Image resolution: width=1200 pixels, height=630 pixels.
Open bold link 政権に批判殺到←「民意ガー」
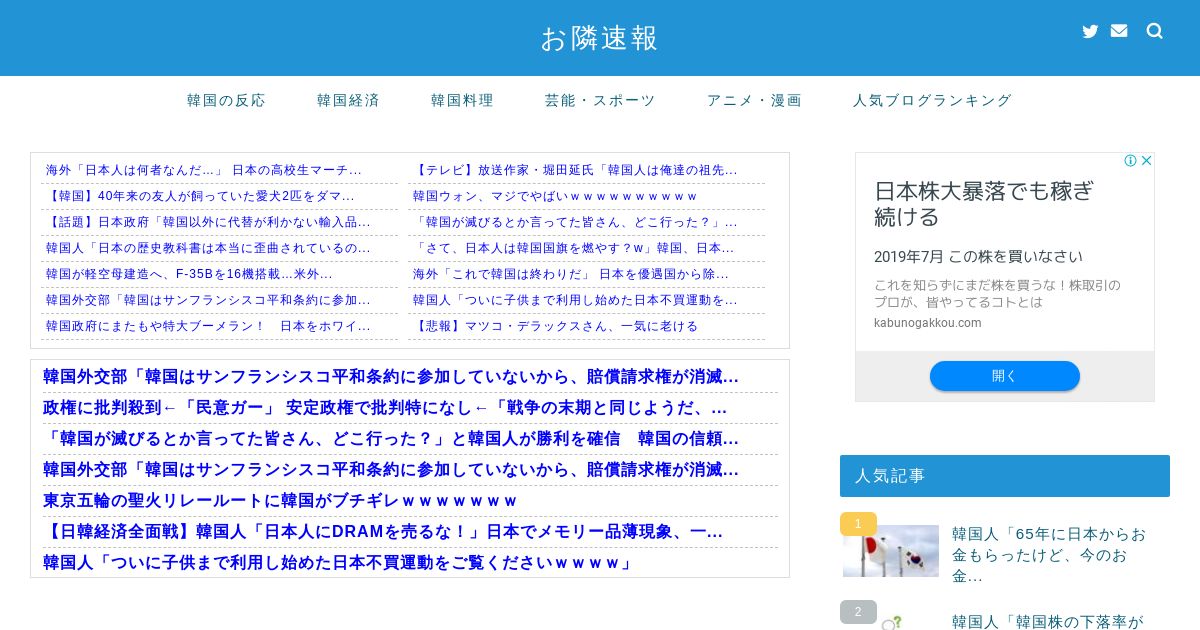(385, 408)
